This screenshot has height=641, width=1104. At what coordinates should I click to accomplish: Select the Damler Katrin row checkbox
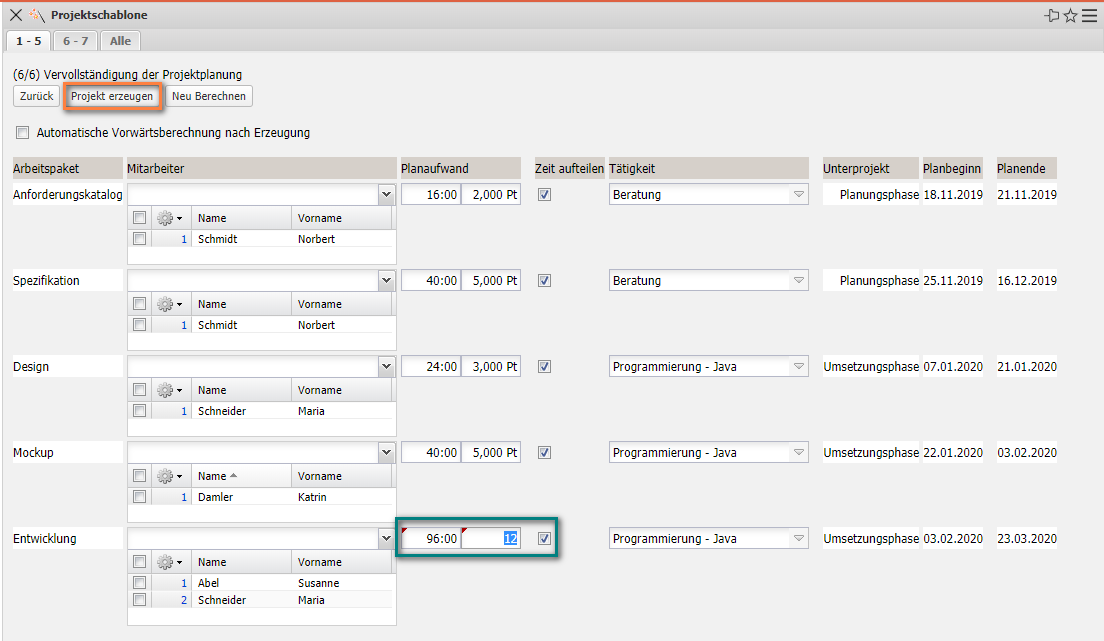tap(140, 497)
